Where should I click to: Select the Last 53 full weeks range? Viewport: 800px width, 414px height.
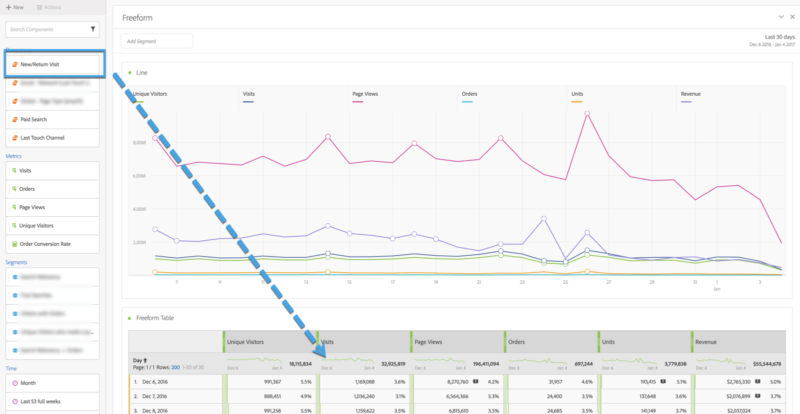(53, 401)
